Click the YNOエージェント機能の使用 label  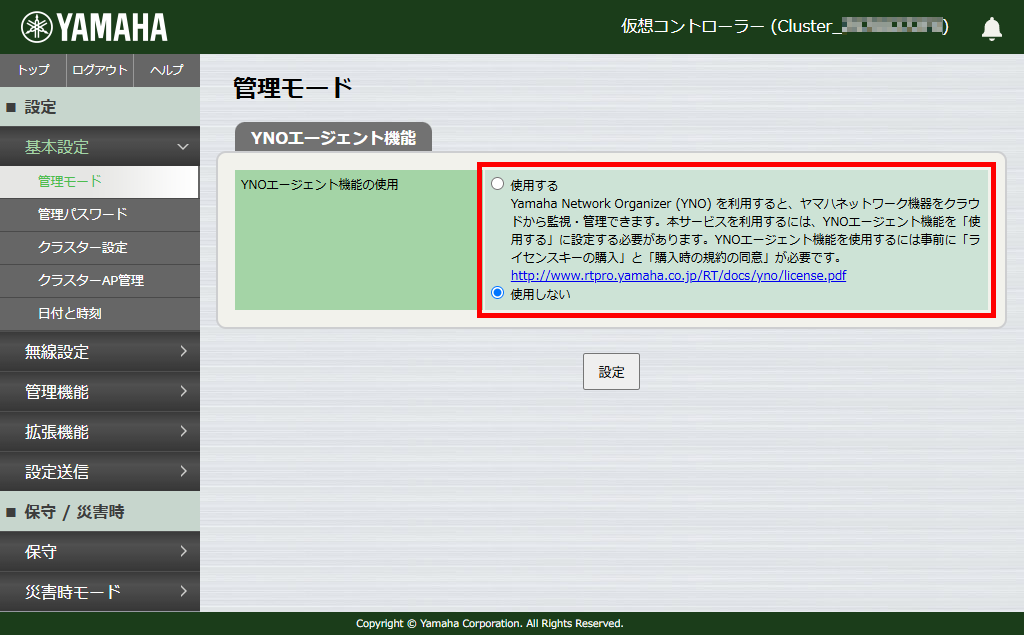coord(319,185)
